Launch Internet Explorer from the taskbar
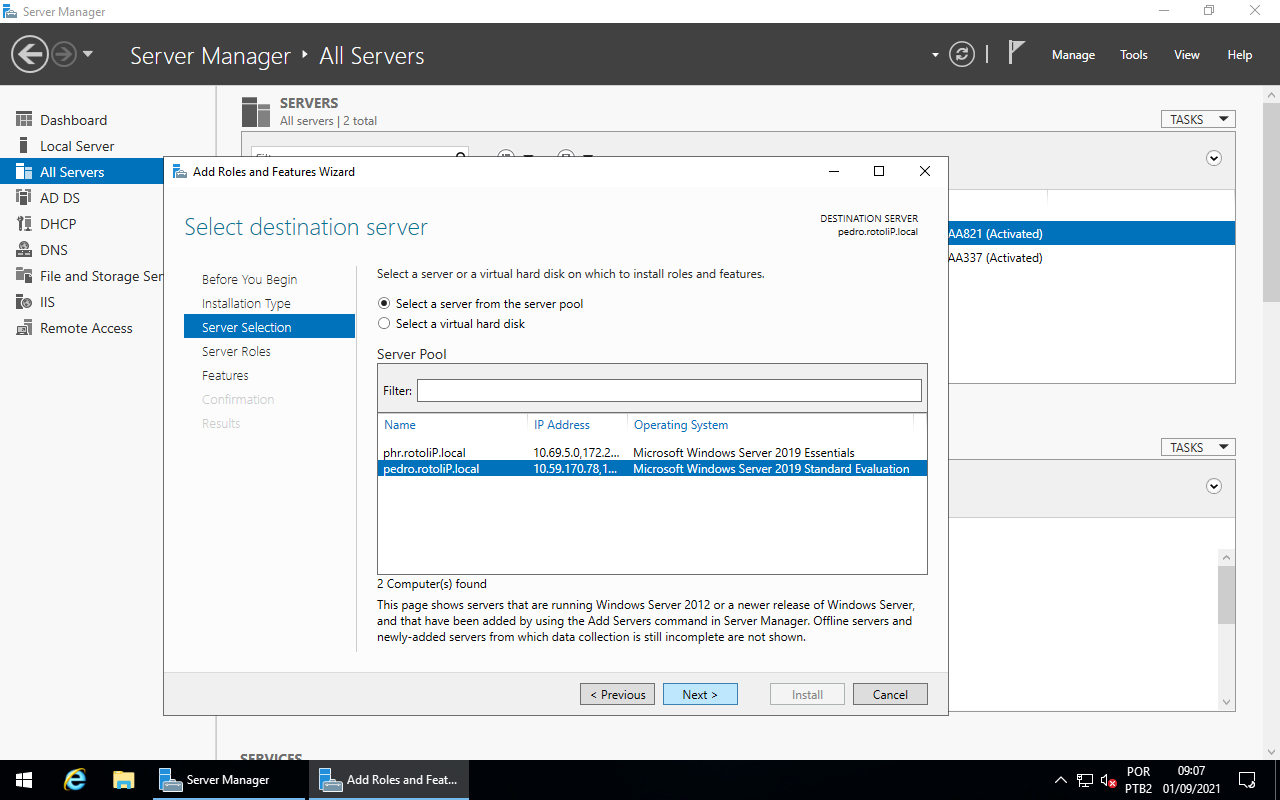The image size is (1280, 800). (x=74, y=779)
